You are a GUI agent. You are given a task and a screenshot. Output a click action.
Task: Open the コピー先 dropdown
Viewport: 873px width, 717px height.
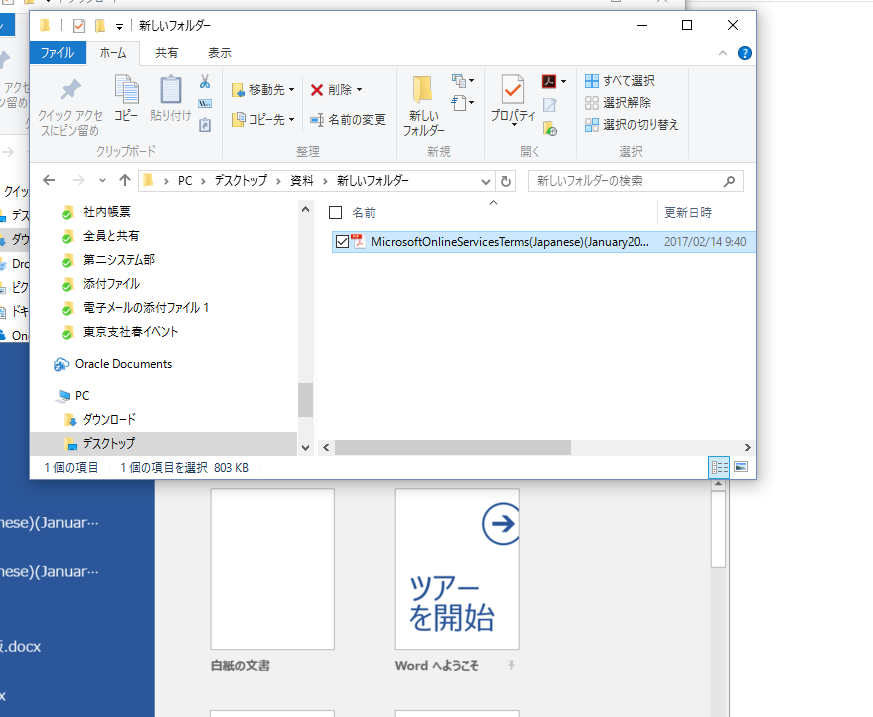tap(291, 120)
